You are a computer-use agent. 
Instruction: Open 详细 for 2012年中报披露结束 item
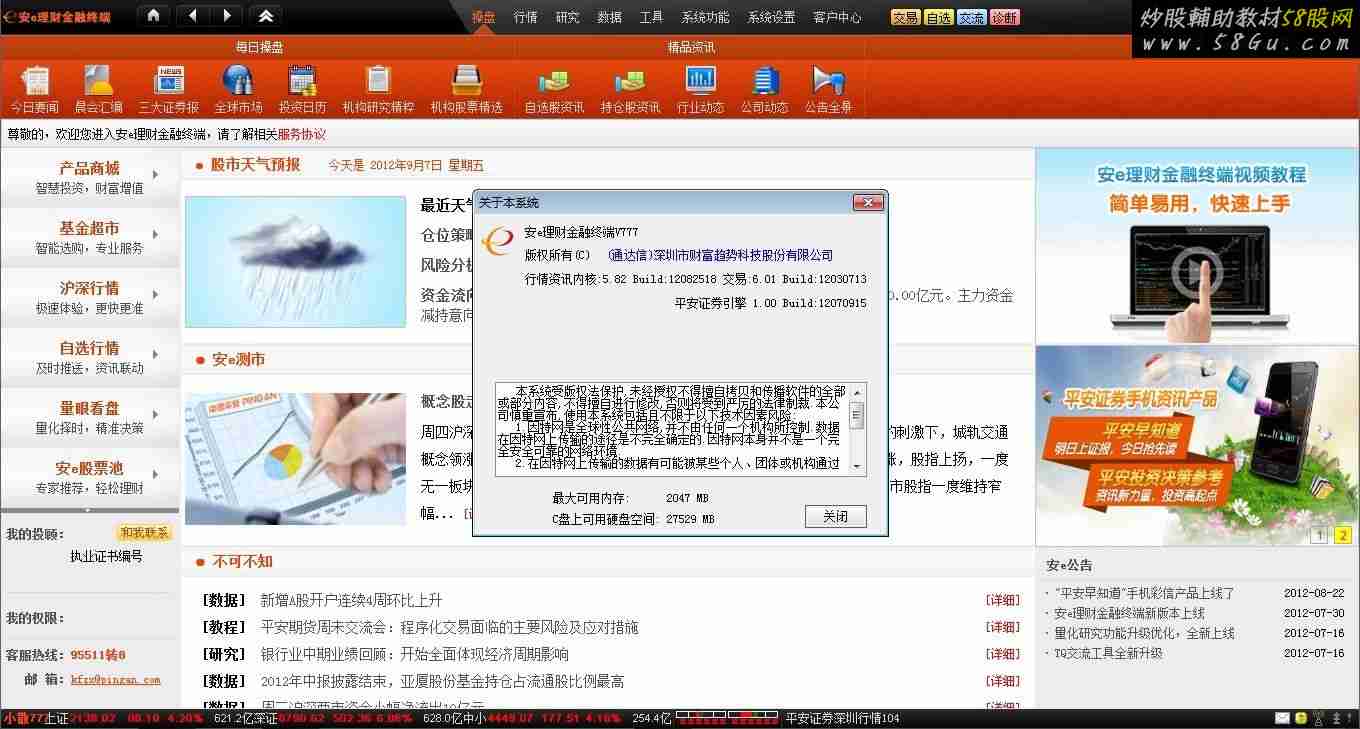point(1002,681)
